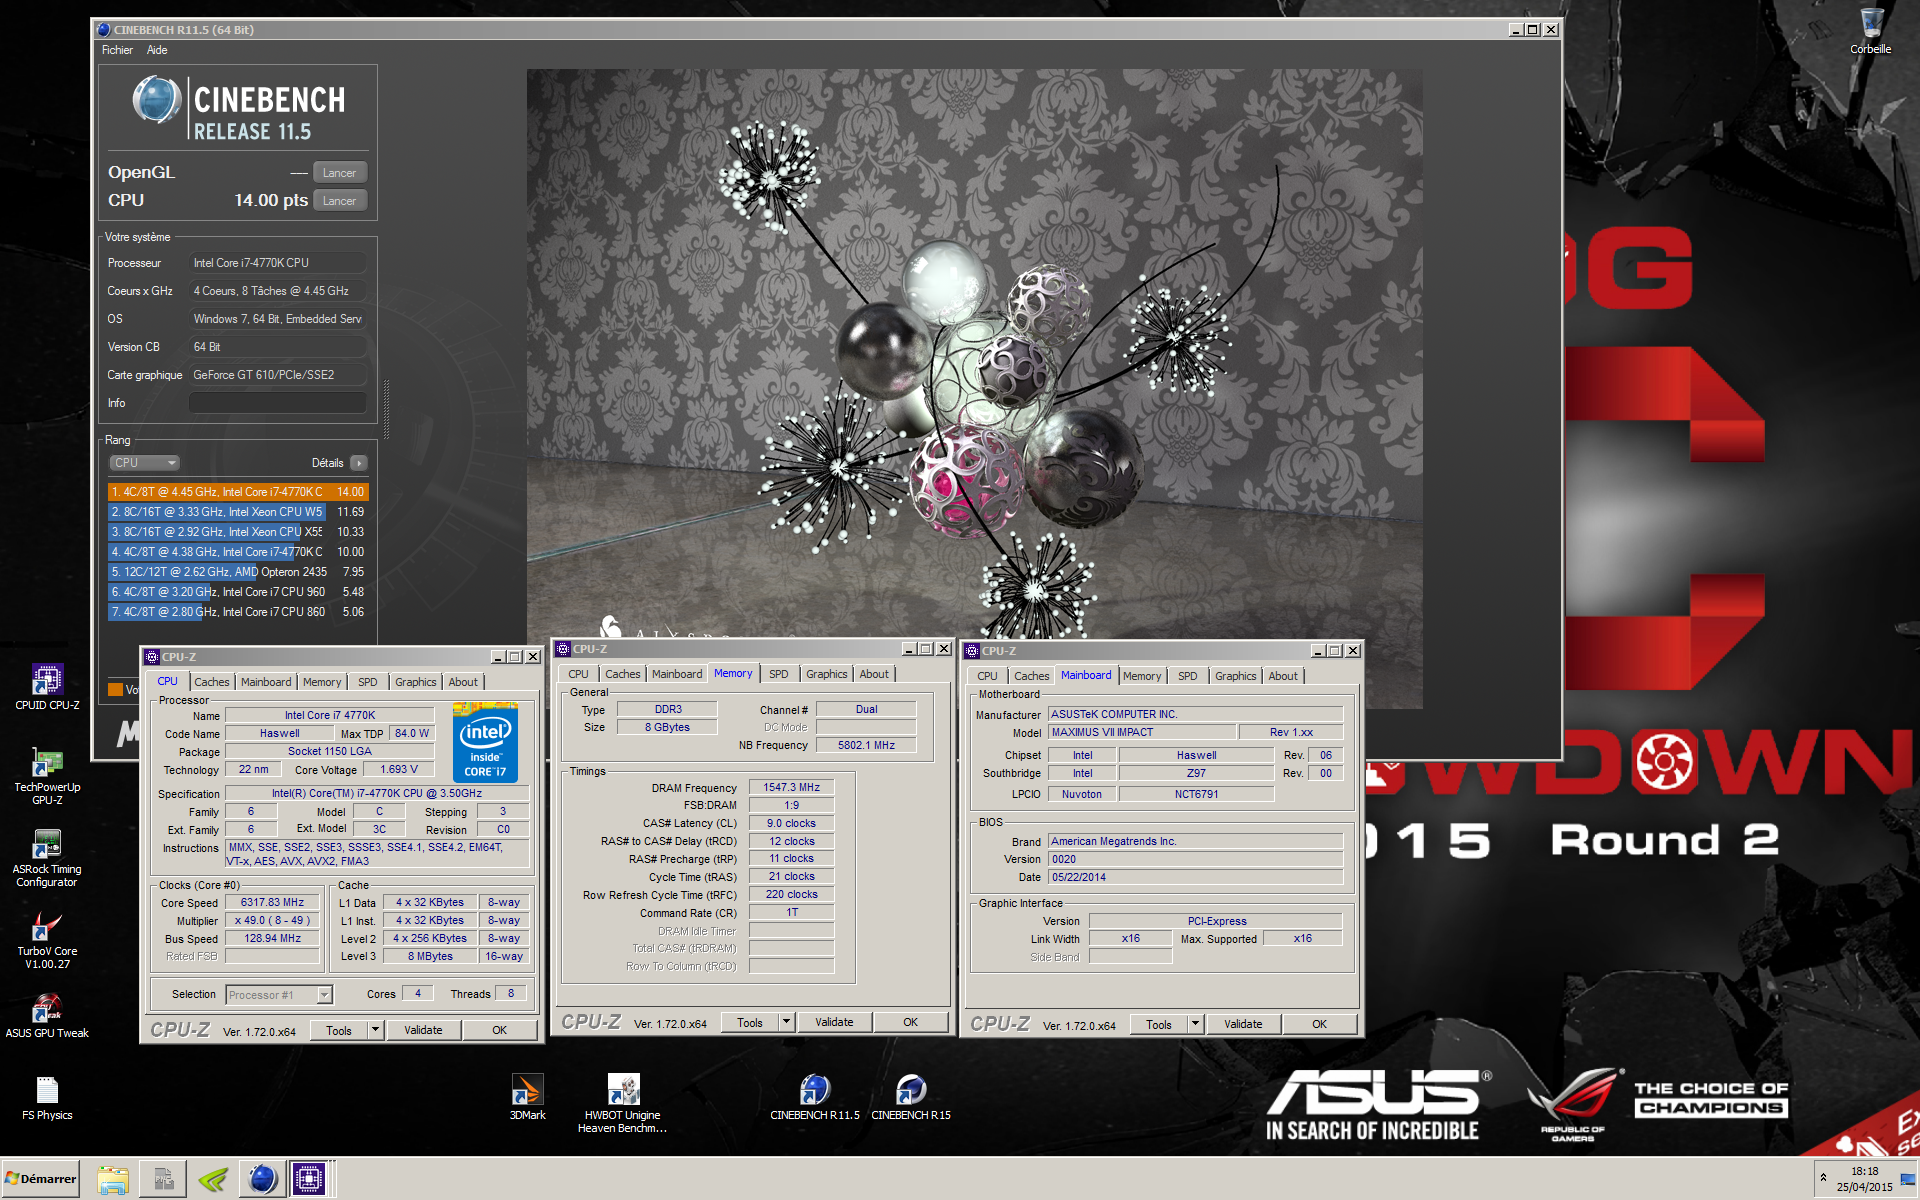This screenshot has height=1200, width=1920.
Task: Click the Cinebench logo sphere
Action: pos(156,100)
